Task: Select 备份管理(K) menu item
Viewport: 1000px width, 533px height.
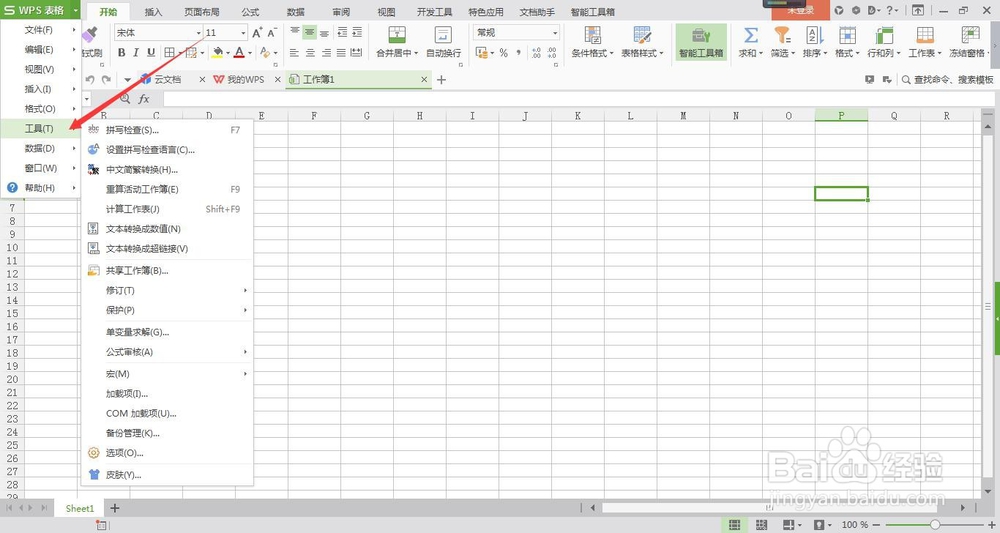Action: pyautogui.click(x=167, y=433)
